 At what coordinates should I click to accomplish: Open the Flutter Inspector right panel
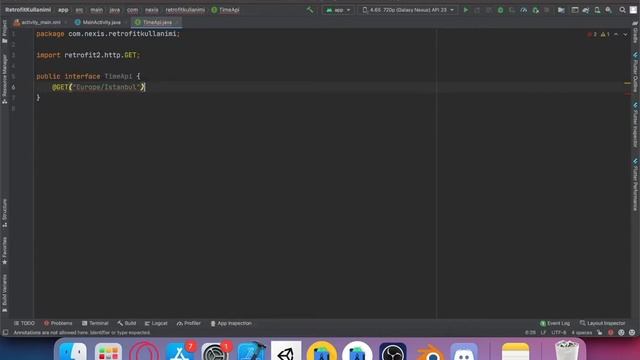click(x=636, y=124)
